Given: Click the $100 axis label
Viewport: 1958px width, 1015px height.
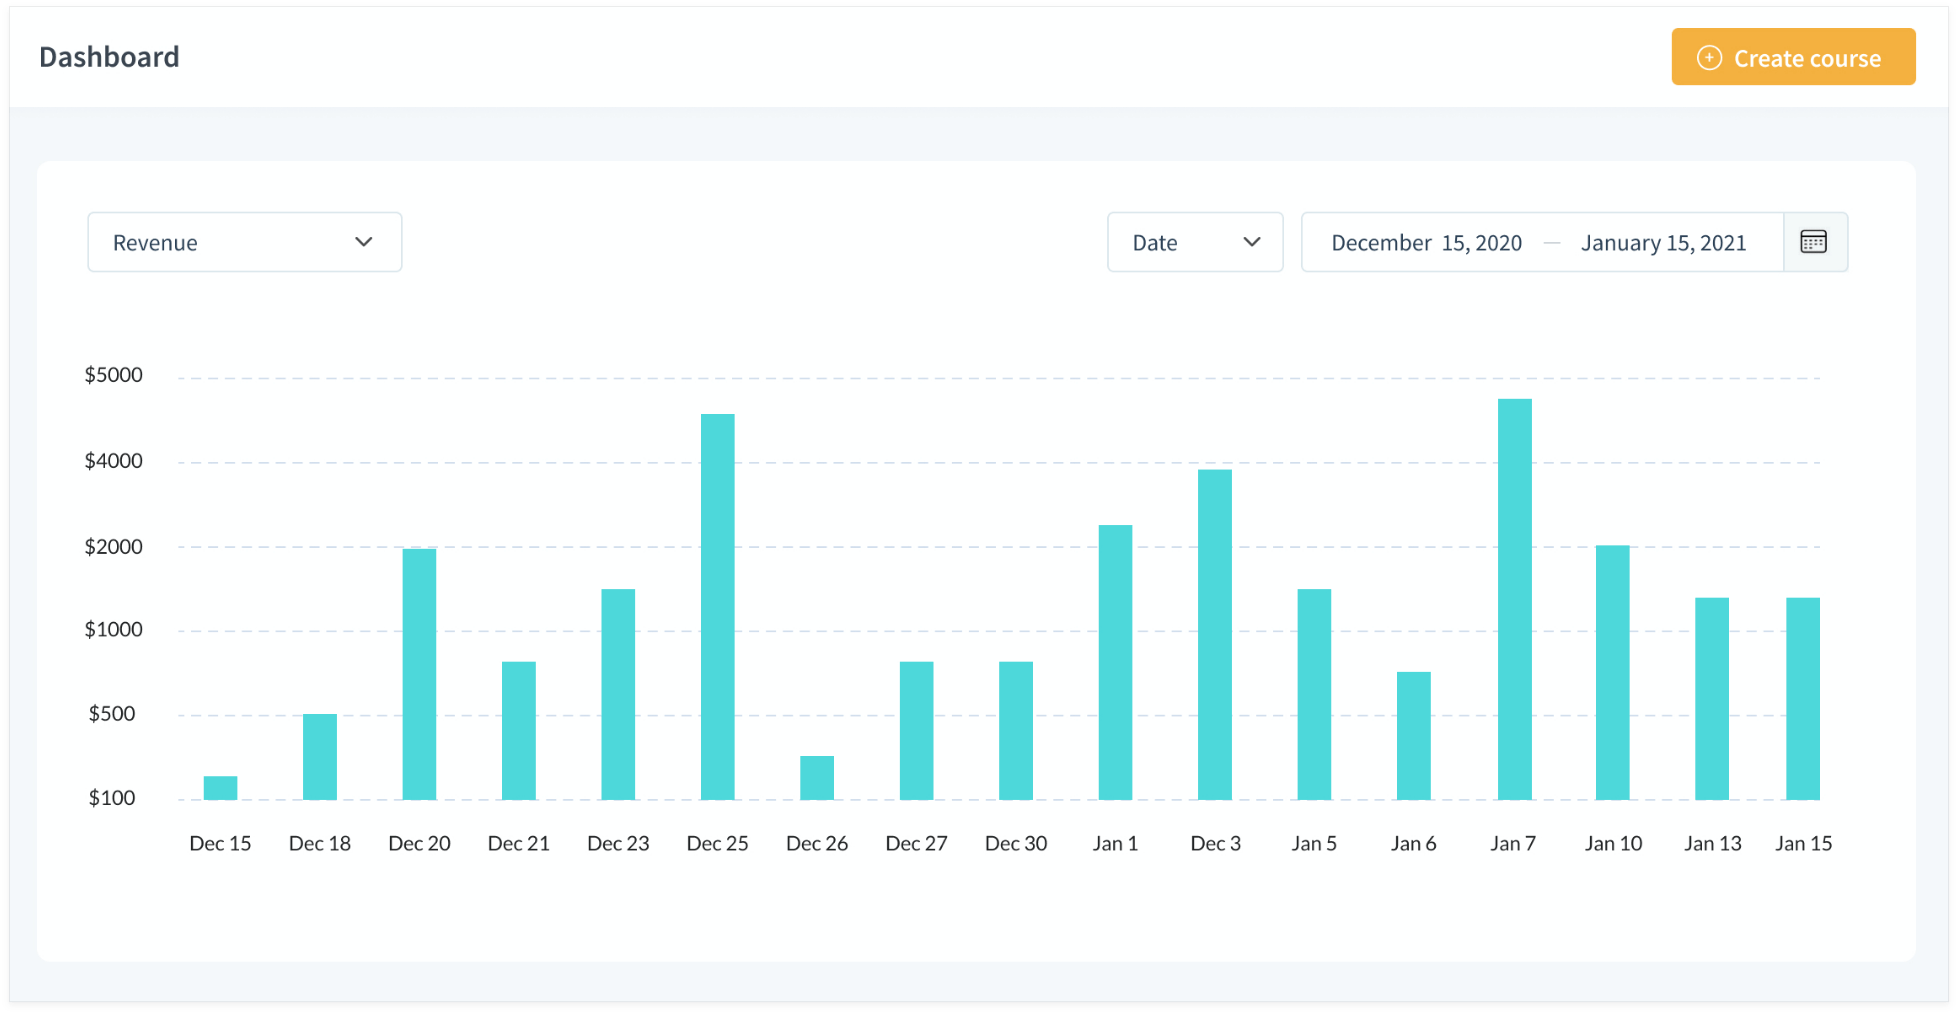Looking at the screenshot, I should pyautogui.click(x=112, y=798).
